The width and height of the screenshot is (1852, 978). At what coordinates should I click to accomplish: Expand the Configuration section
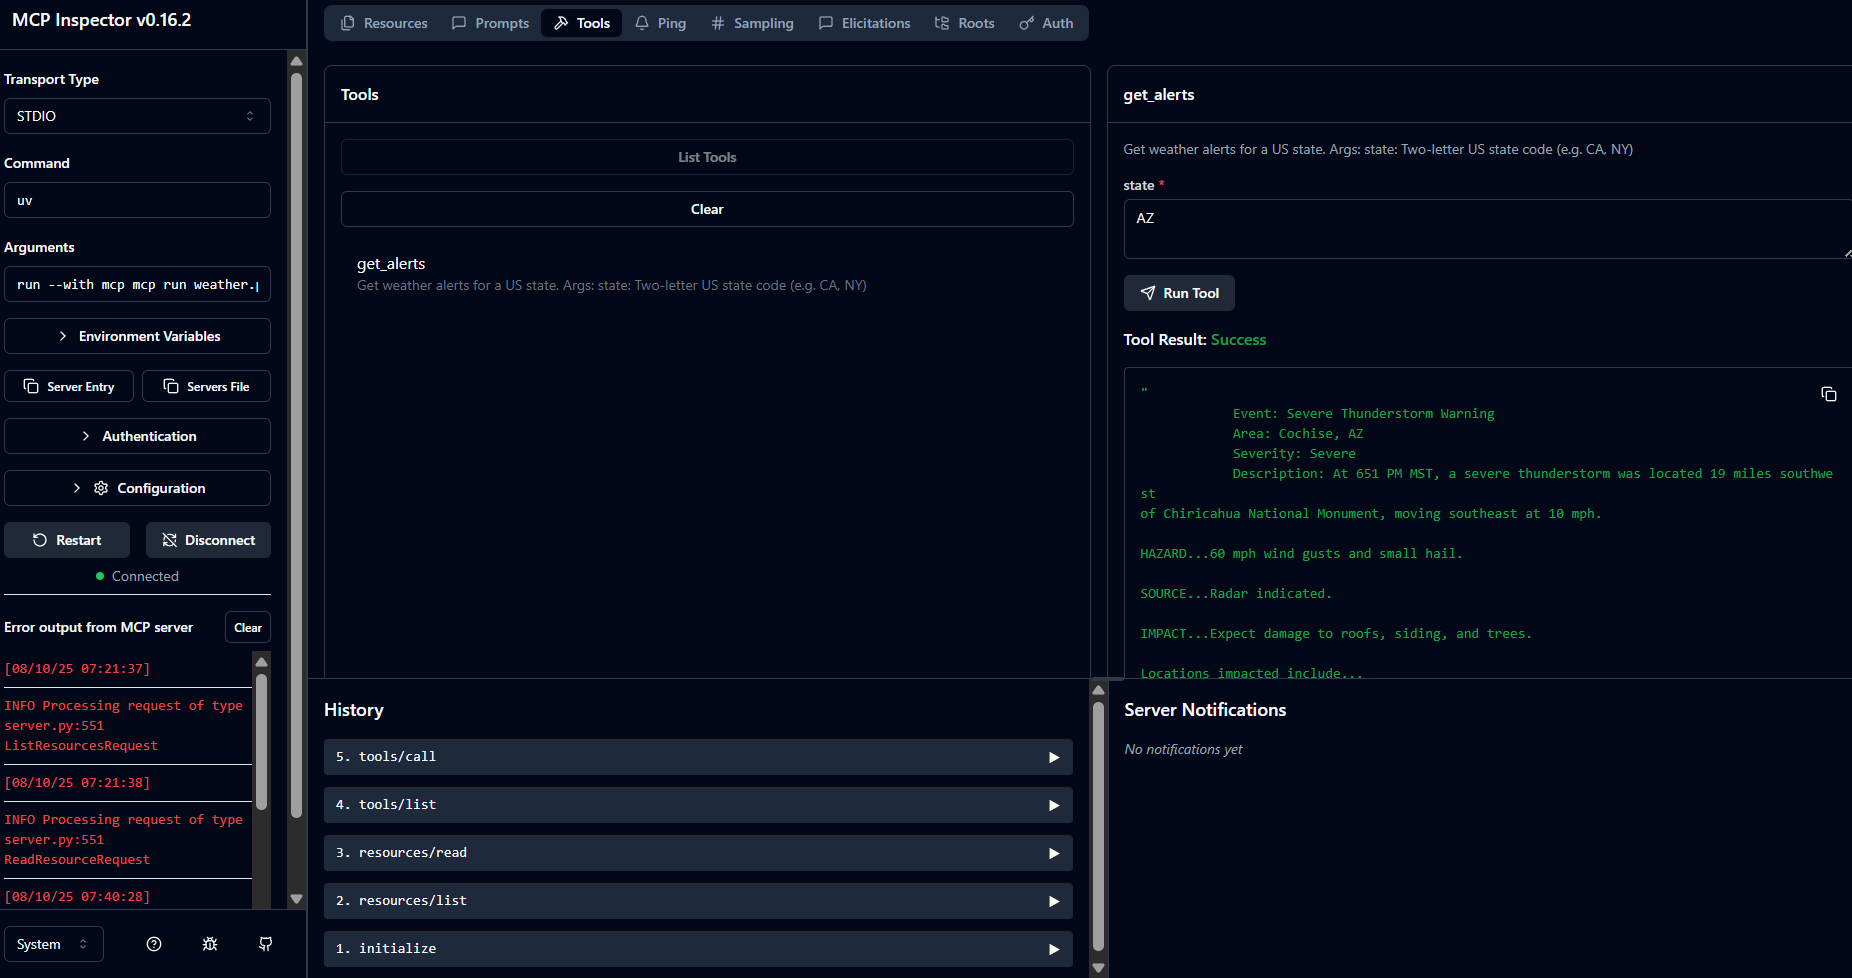(x=137, y=488)
